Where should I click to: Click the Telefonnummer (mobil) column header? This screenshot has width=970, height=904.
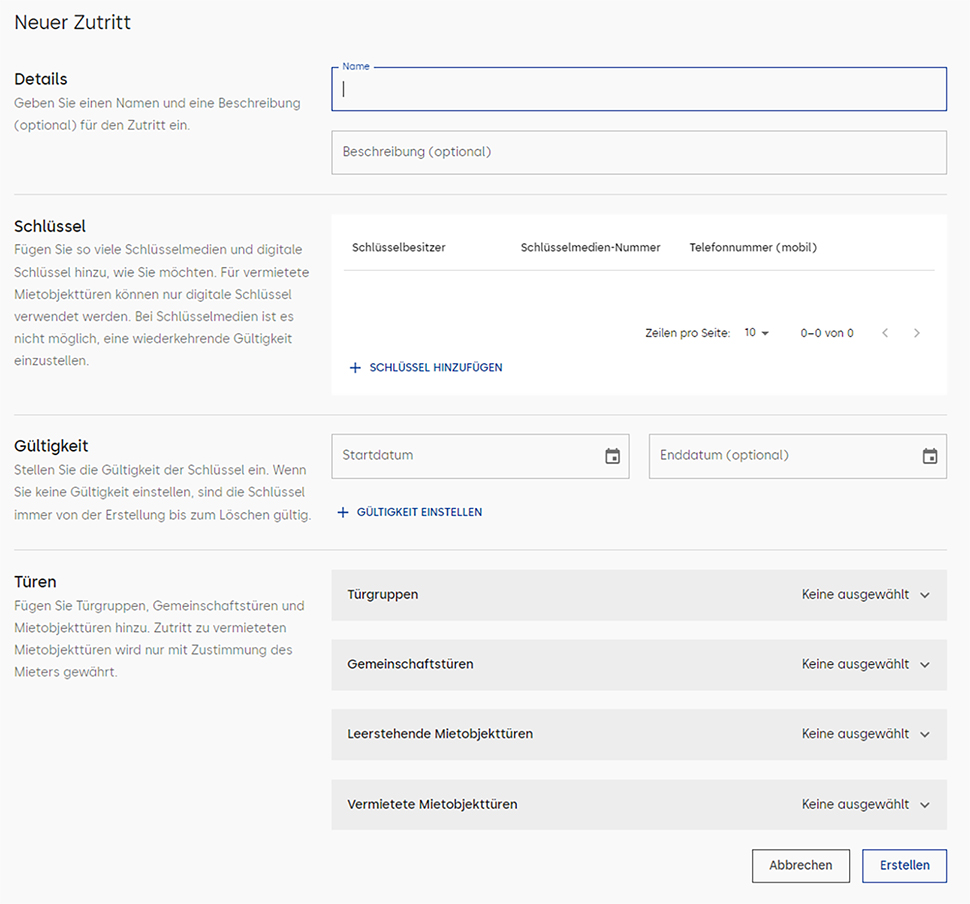click(x=753, y=248)
